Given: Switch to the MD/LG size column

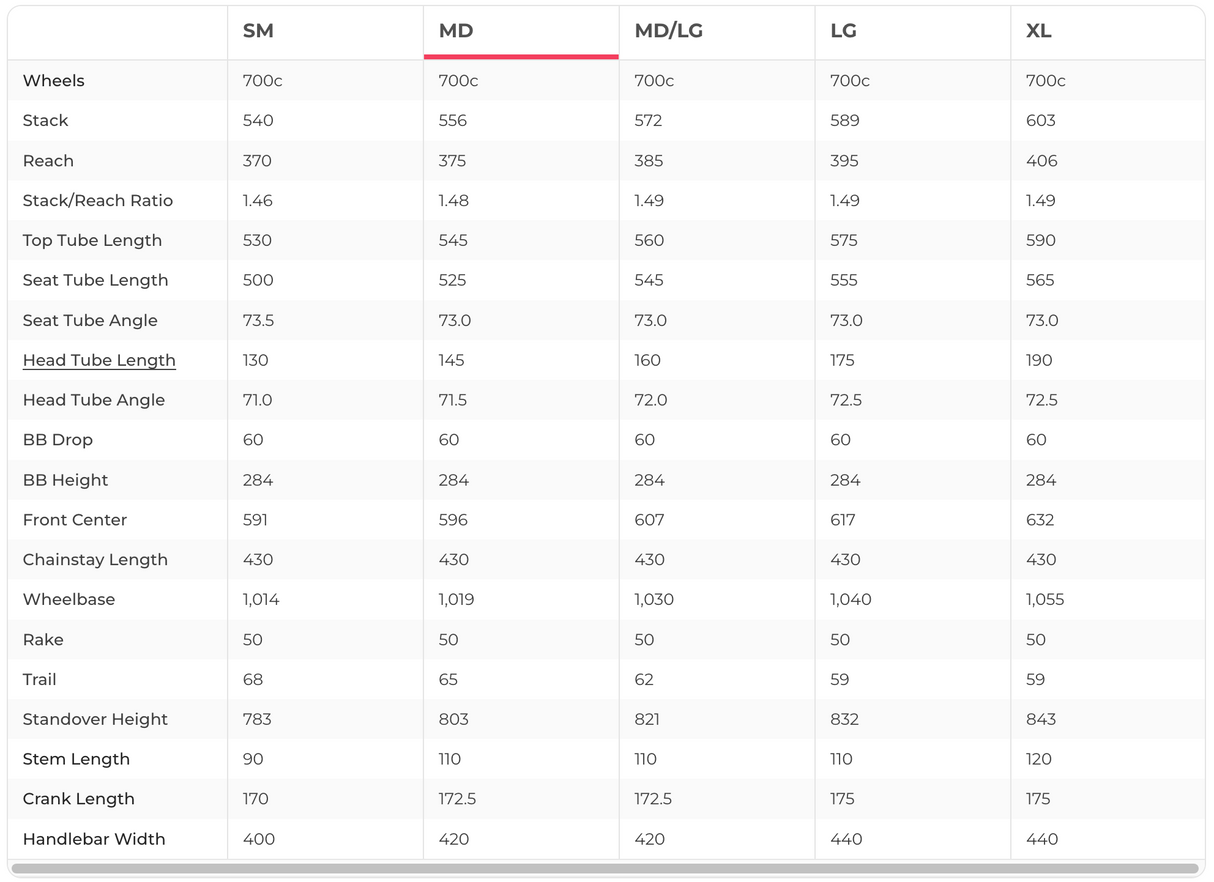Looking at the screenshot, I should tap(668, 31).
